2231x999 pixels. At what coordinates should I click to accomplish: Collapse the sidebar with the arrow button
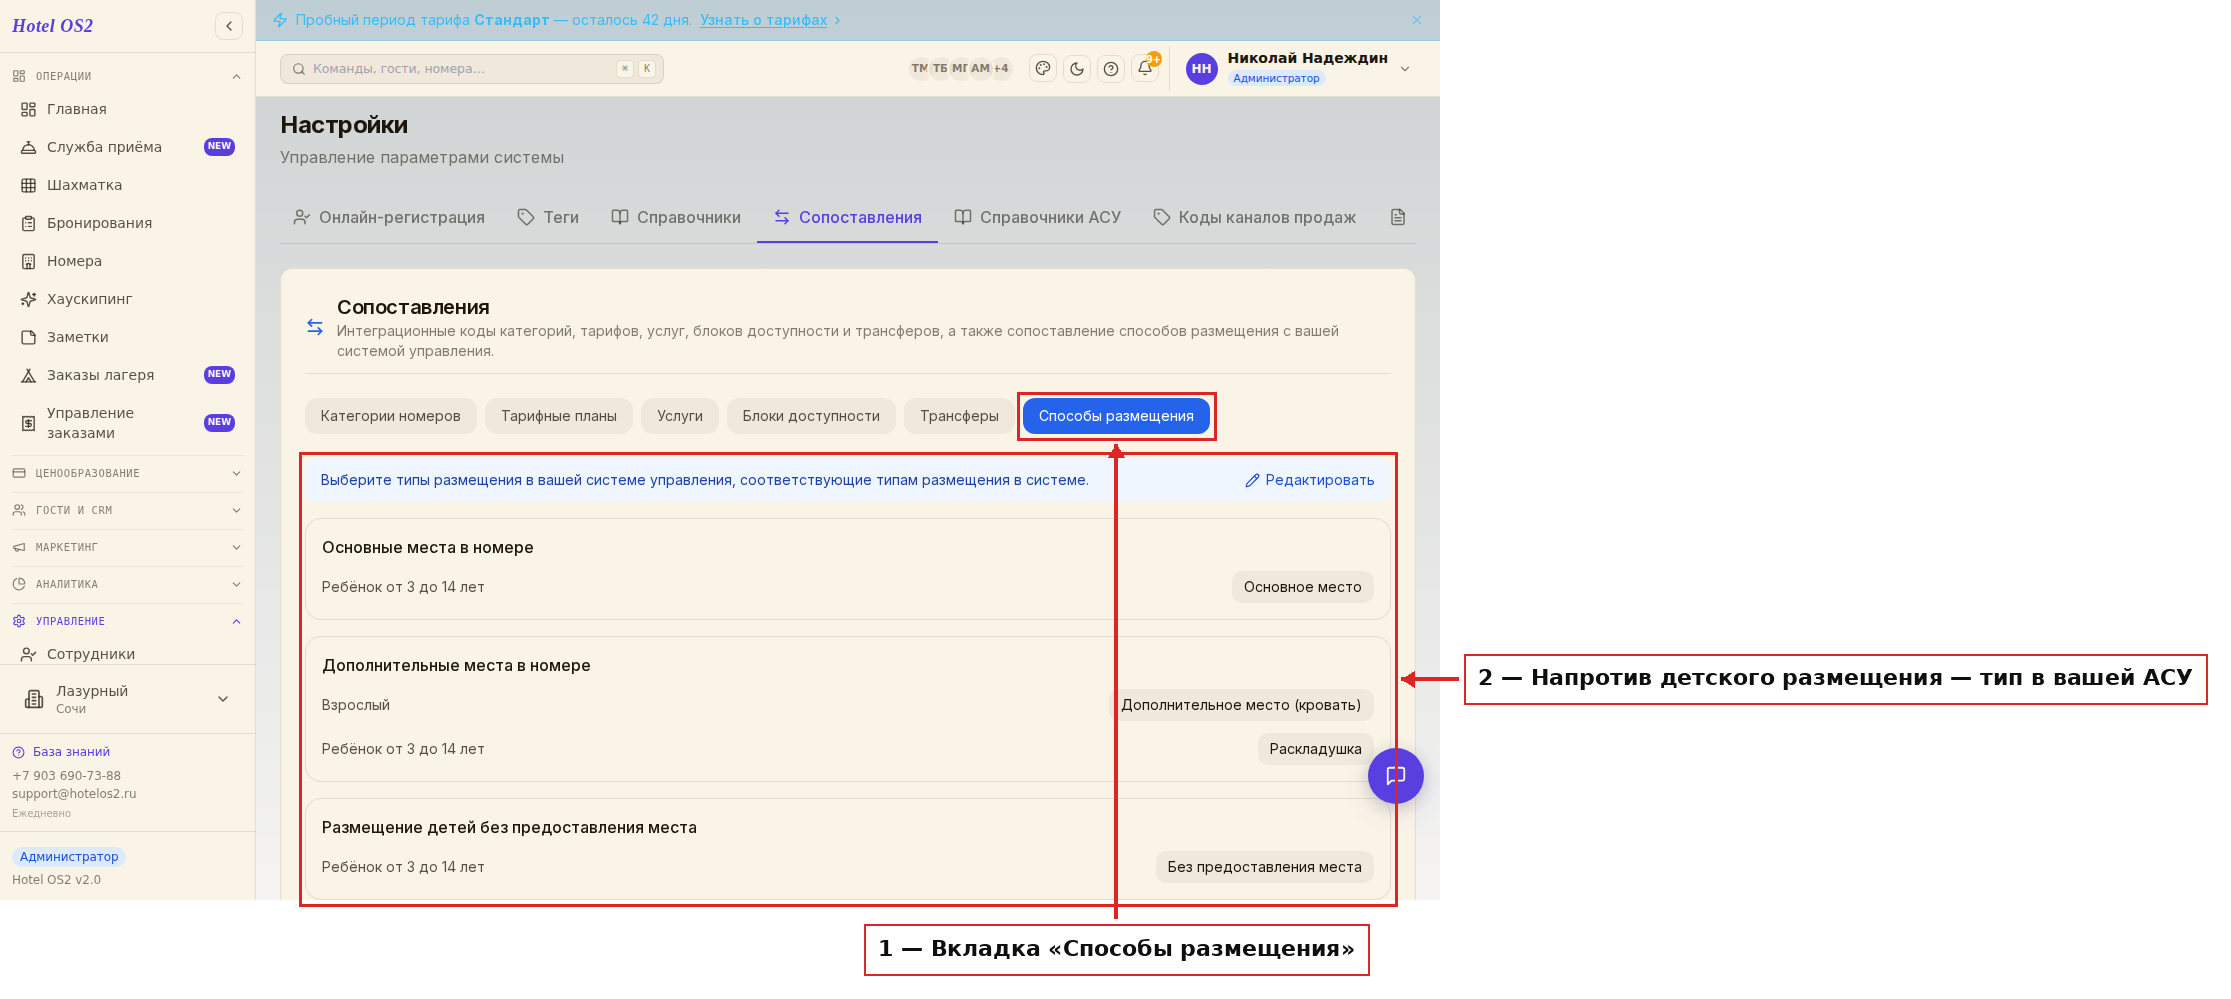229,26
